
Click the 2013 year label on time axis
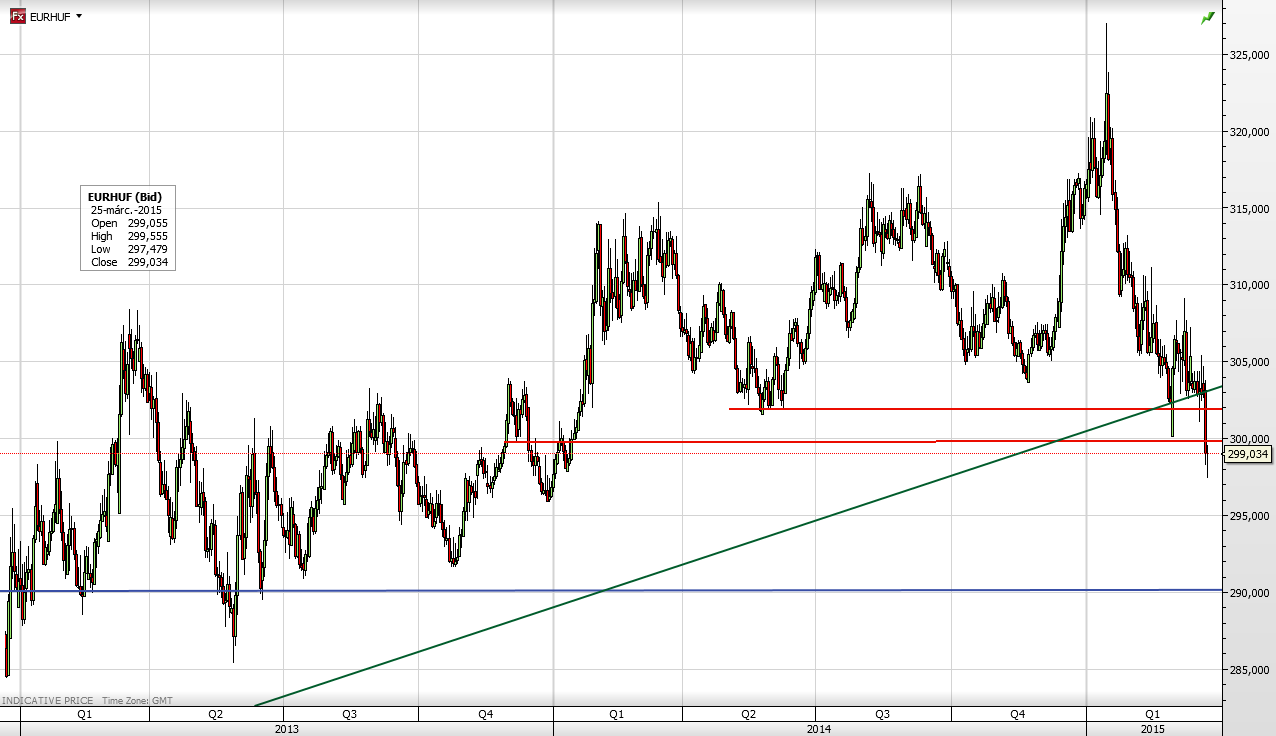click(x=285, y=729)
